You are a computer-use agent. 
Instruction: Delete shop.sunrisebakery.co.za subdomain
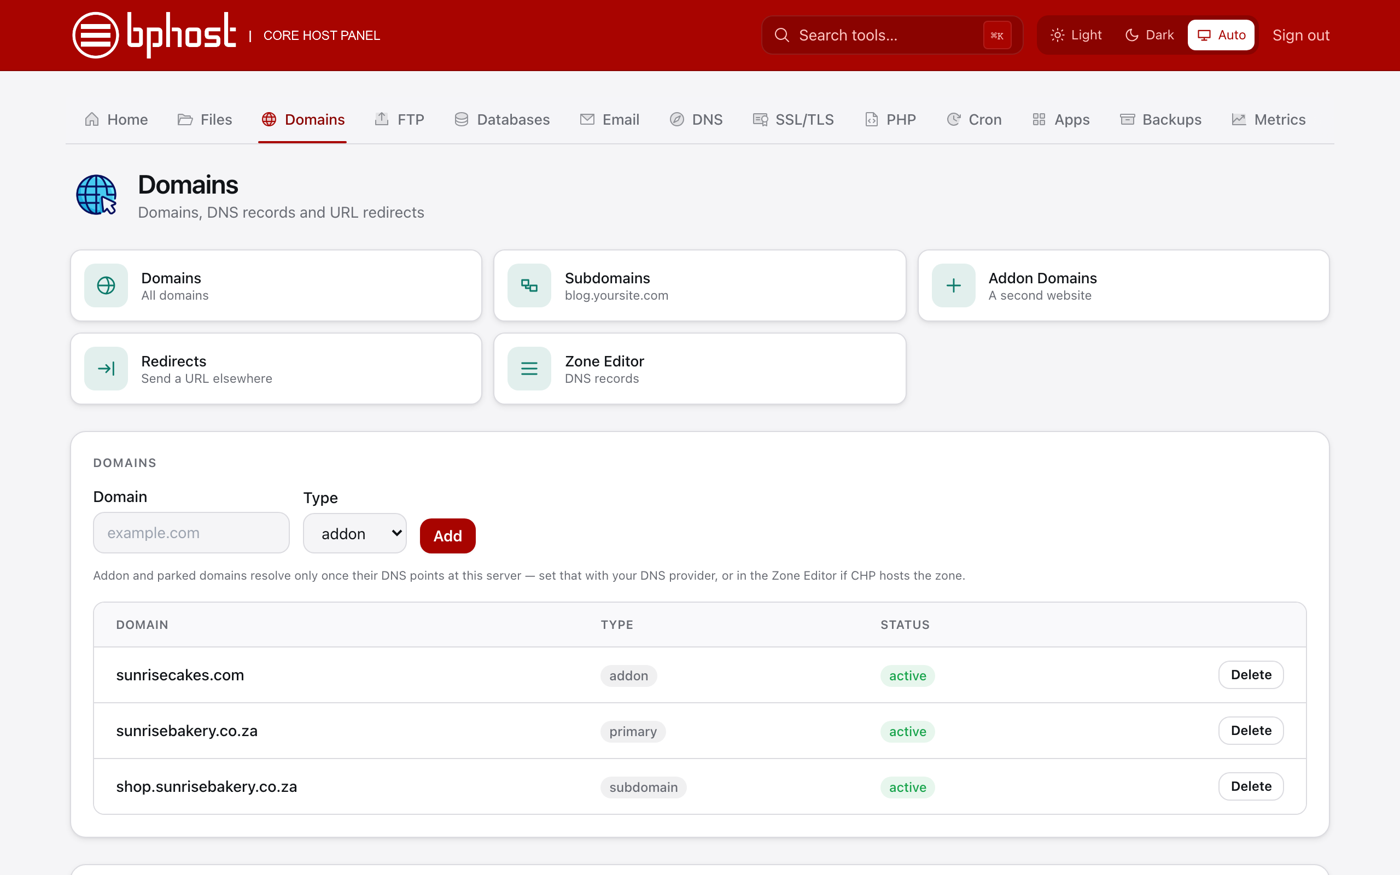1250,787
